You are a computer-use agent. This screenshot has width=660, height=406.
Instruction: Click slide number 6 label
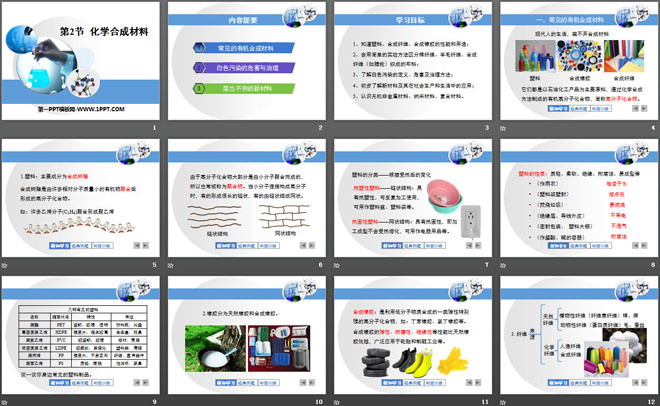320,265
